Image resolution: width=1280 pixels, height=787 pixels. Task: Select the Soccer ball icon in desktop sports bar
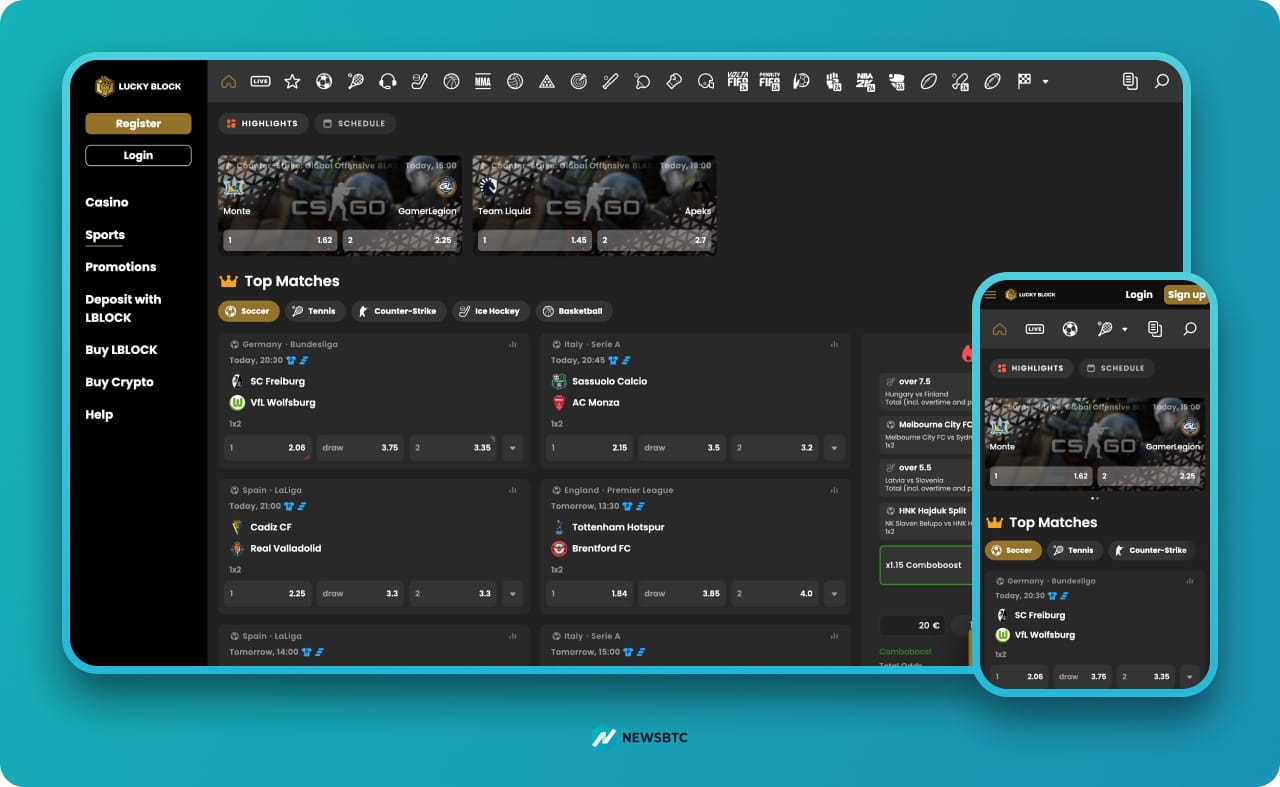(324, 81)
